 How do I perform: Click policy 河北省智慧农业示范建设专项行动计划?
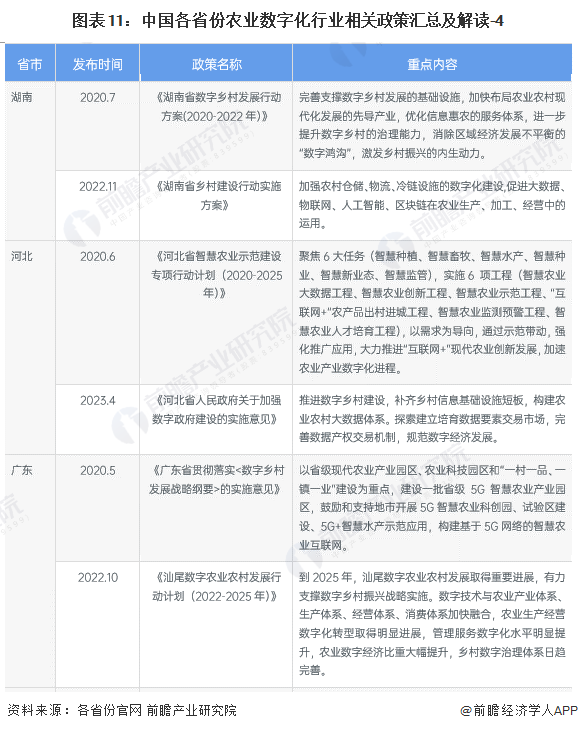(x=216, y=275)
